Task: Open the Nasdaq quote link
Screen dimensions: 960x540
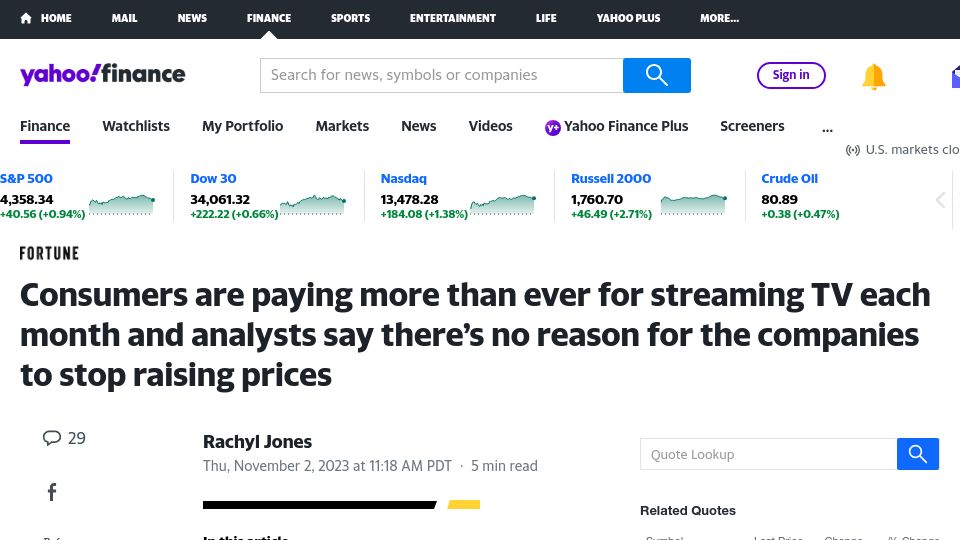Action: click(x=403, y=179)
